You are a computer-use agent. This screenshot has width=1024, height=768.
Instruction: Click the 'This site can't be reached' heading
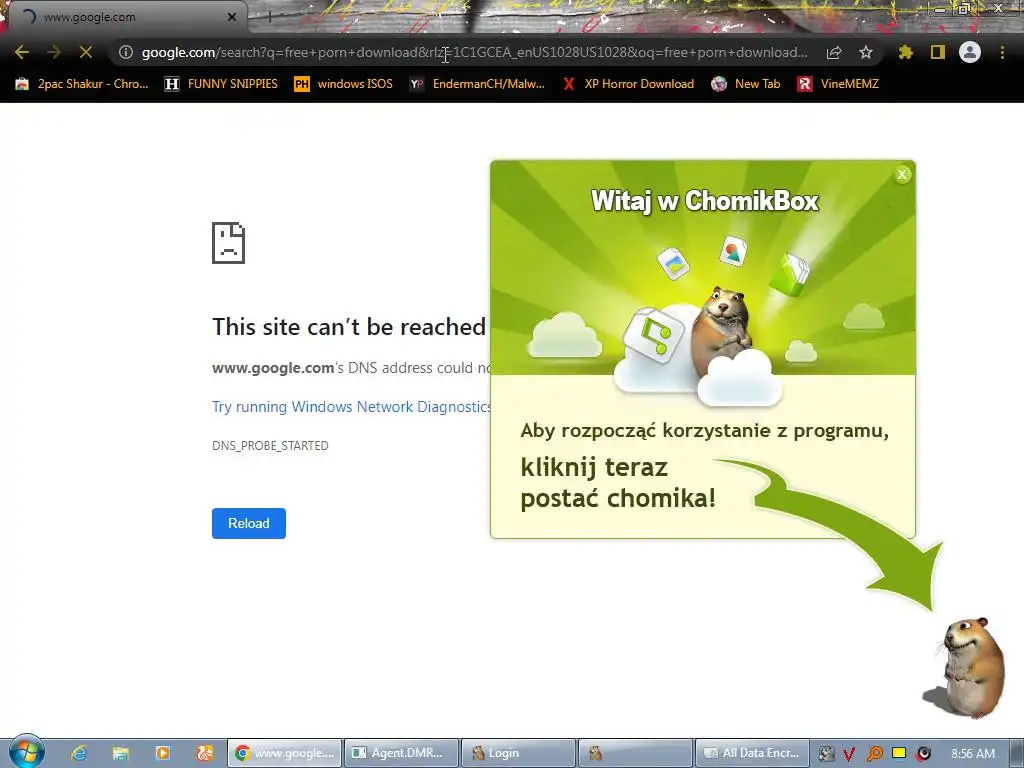[349, 327]
